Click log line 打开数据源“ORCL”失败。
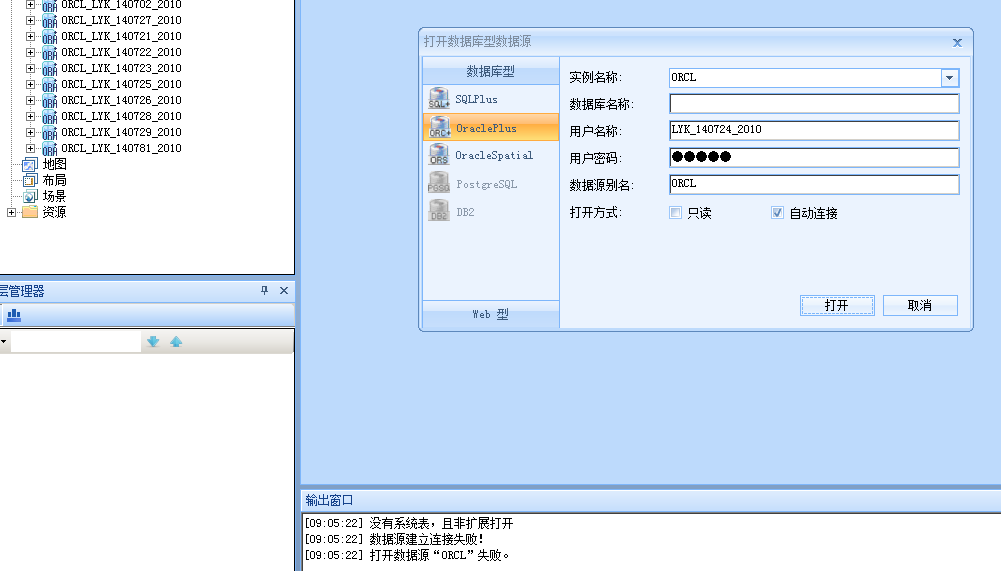Viewport: 1001px width, 571px height. click(407, 556)
